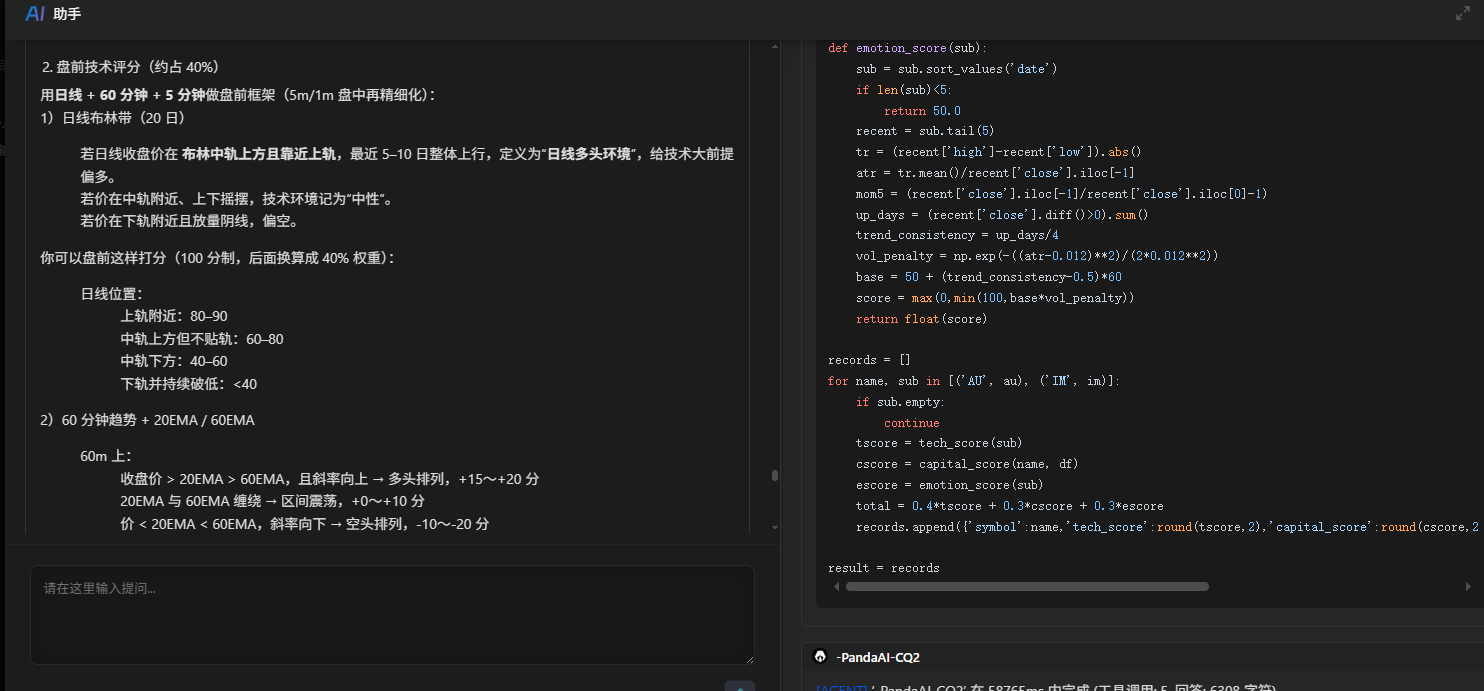Click the line '下轨并持续破低：<40'
Image resolution: width=1484 pixels, height=691 pixels.
pyautogui.click(x=189, y=384)
